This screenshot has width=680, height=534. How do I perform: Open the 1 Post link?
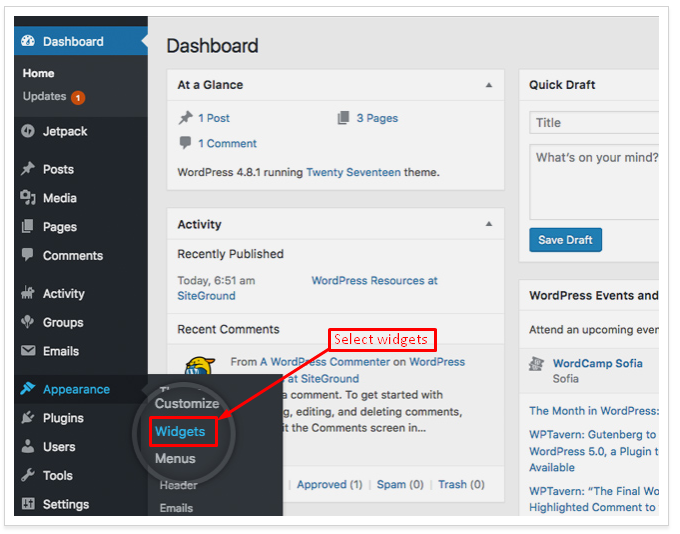tap(214, 118)
